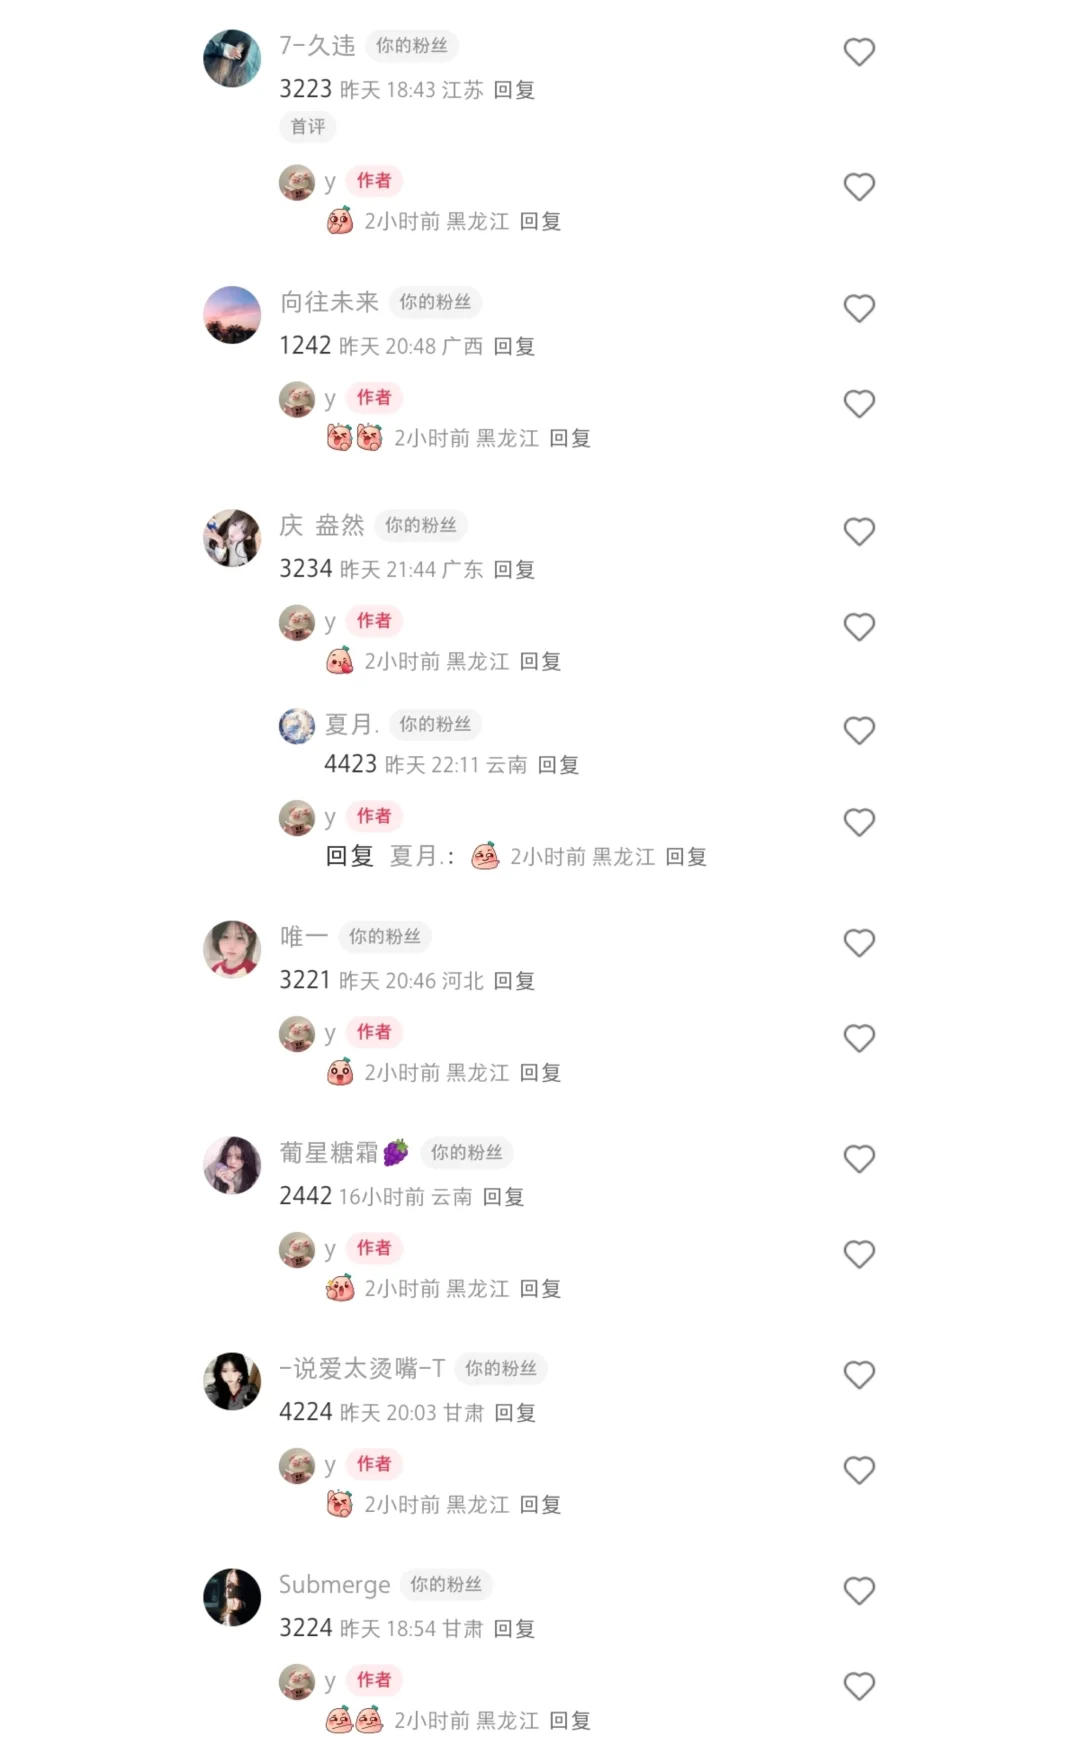This screenshot has width=1080, height=1760.
Task: Tap the heart beside 庆 盎然's comment
Action: pos(859,531)
